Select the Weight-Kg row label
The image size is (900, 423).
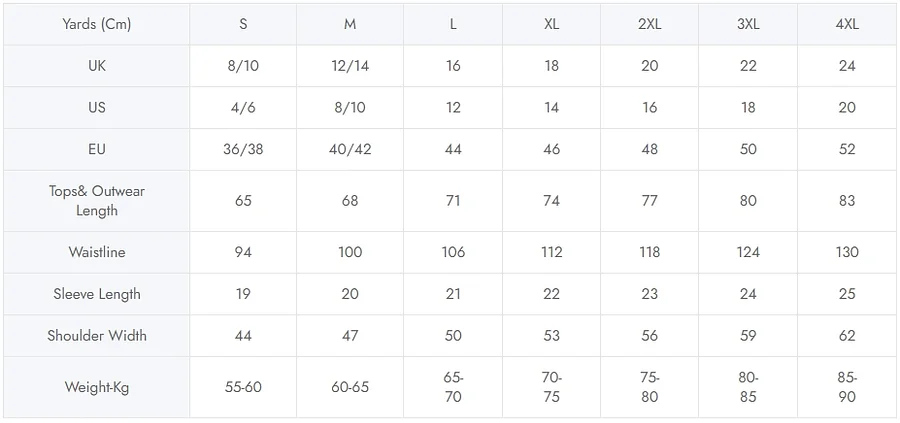point(96,387)
